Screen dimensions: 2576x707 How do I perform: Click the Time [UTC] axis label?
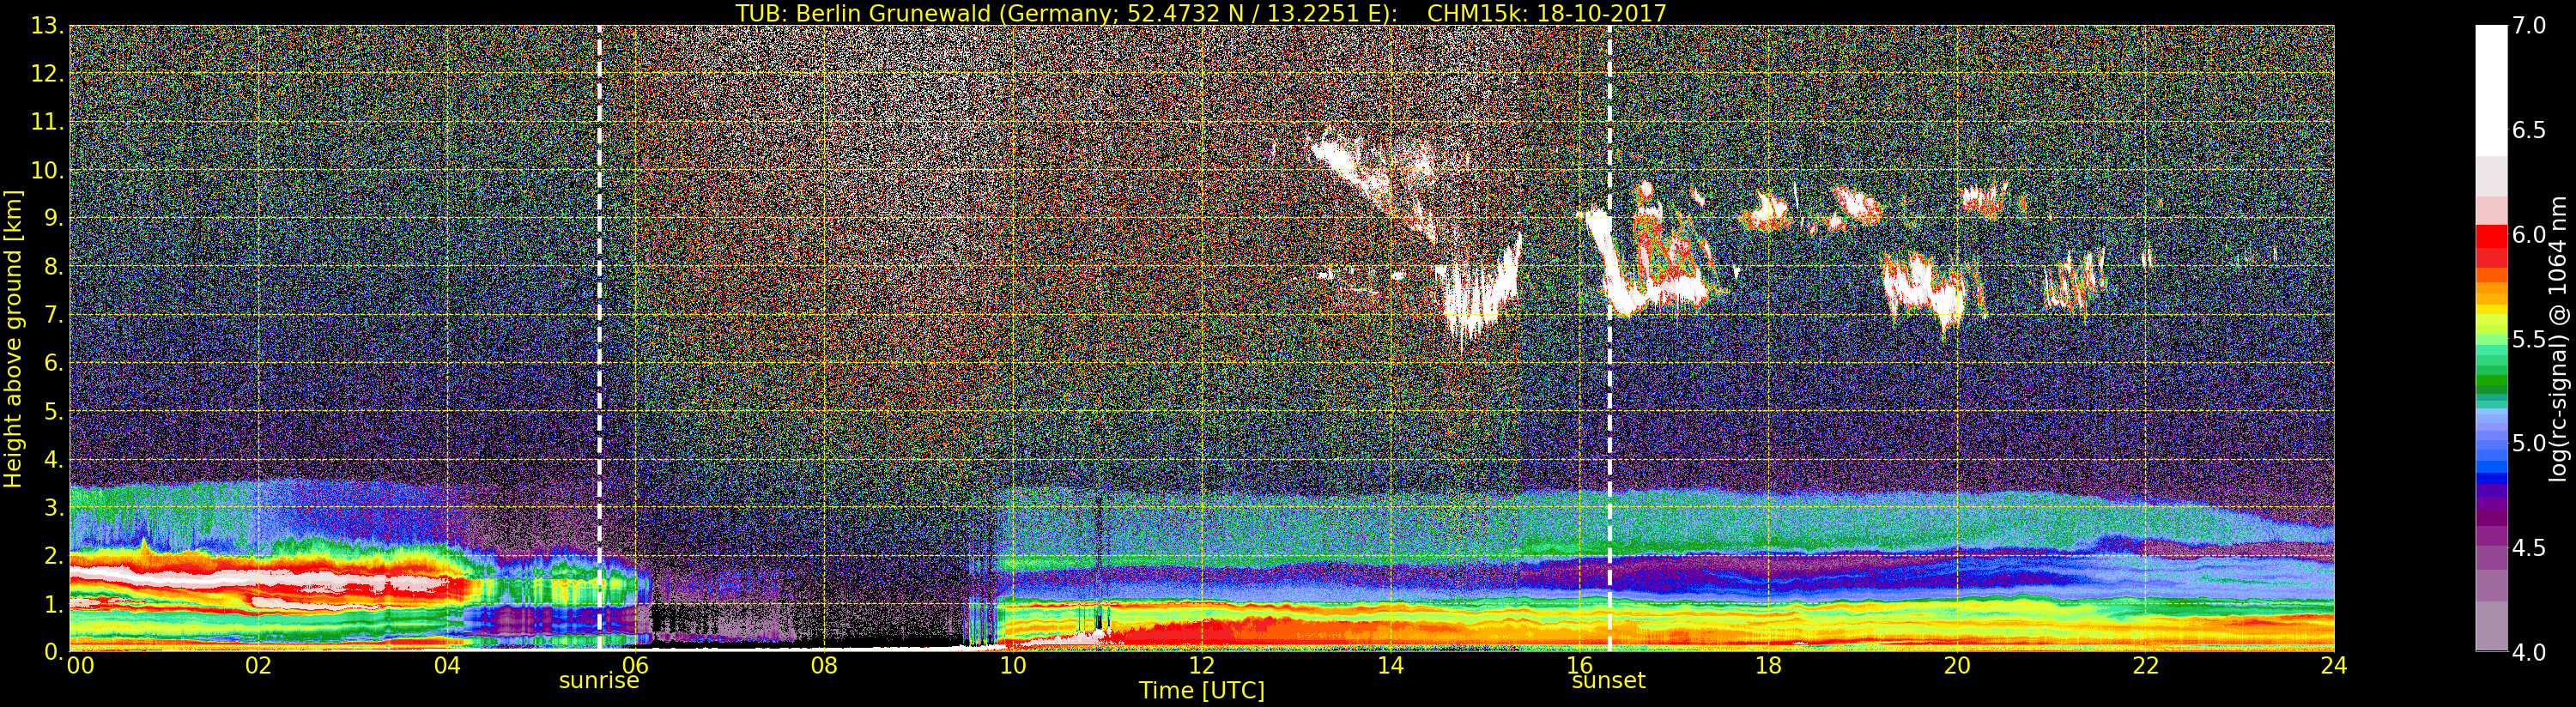pos(1201,691)
